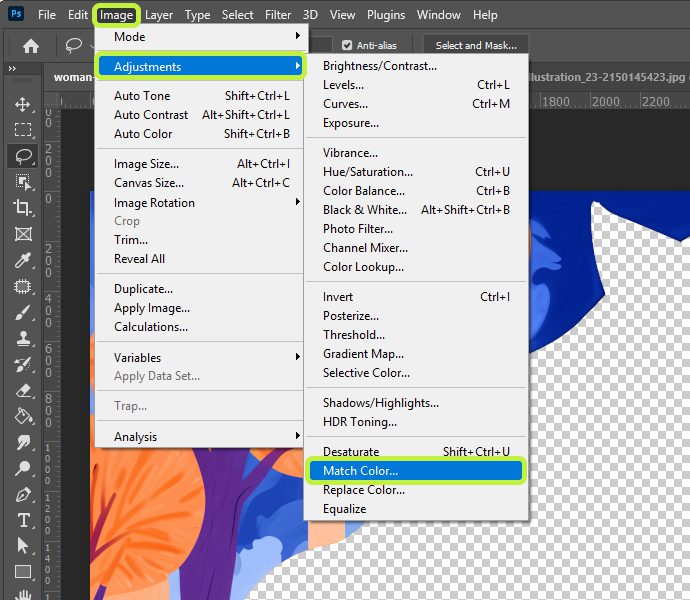The height and width of the screenshot is (600, 690).
Task: Choose Black & White adjustment
Action: tap(416, 210)
